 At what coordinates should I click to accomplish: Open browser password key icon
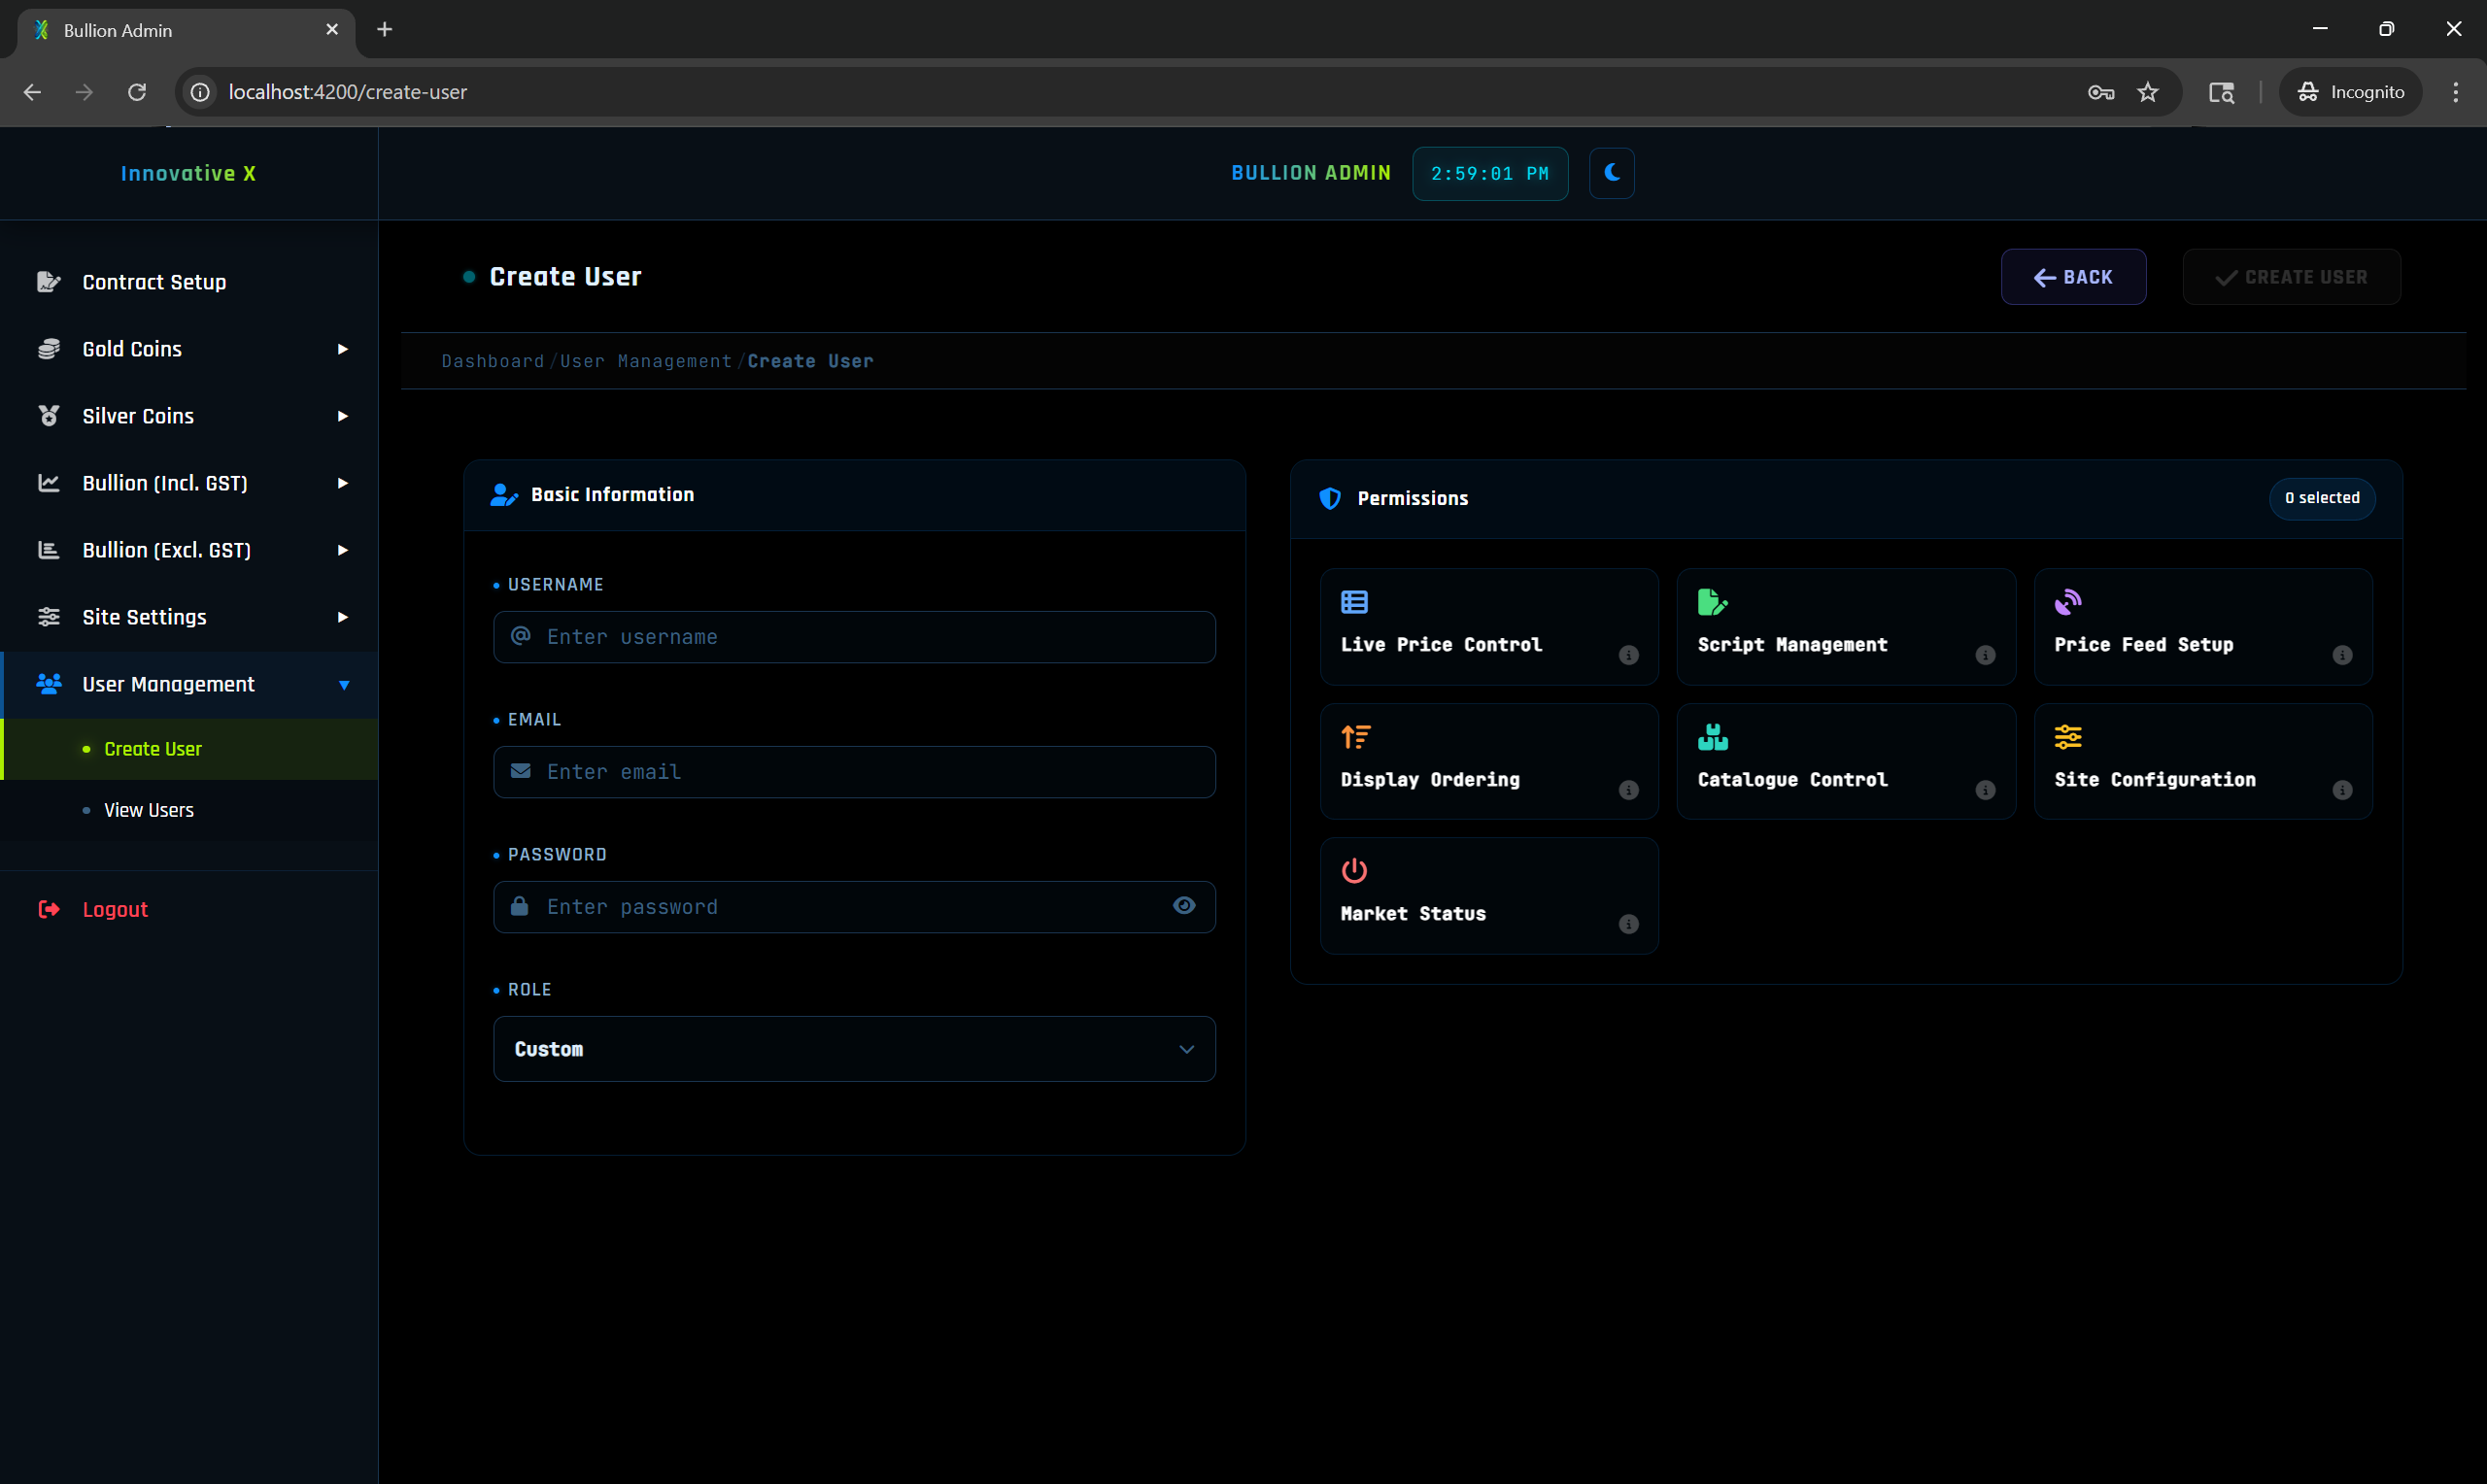tap(2100, 92)
